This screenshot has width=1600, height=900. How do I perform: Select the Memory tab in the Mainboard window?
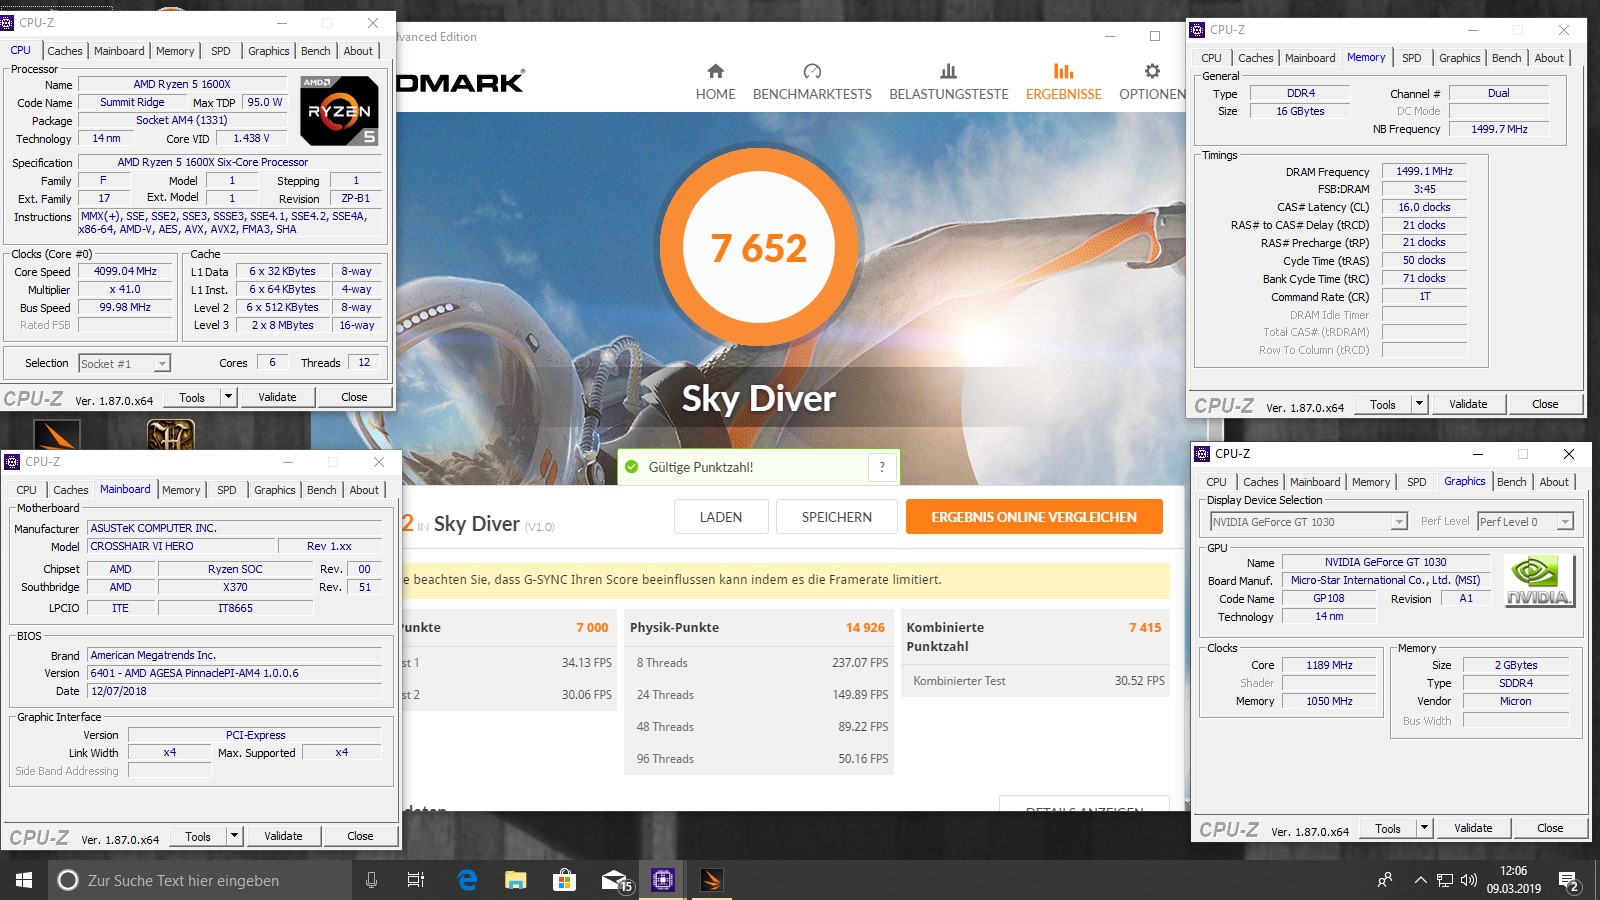tap(181, 490)
